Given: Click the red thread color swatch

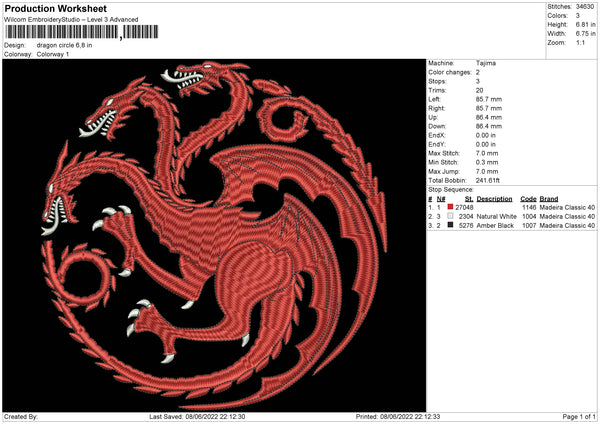Looking at the screenshot, I should (450, 207).
